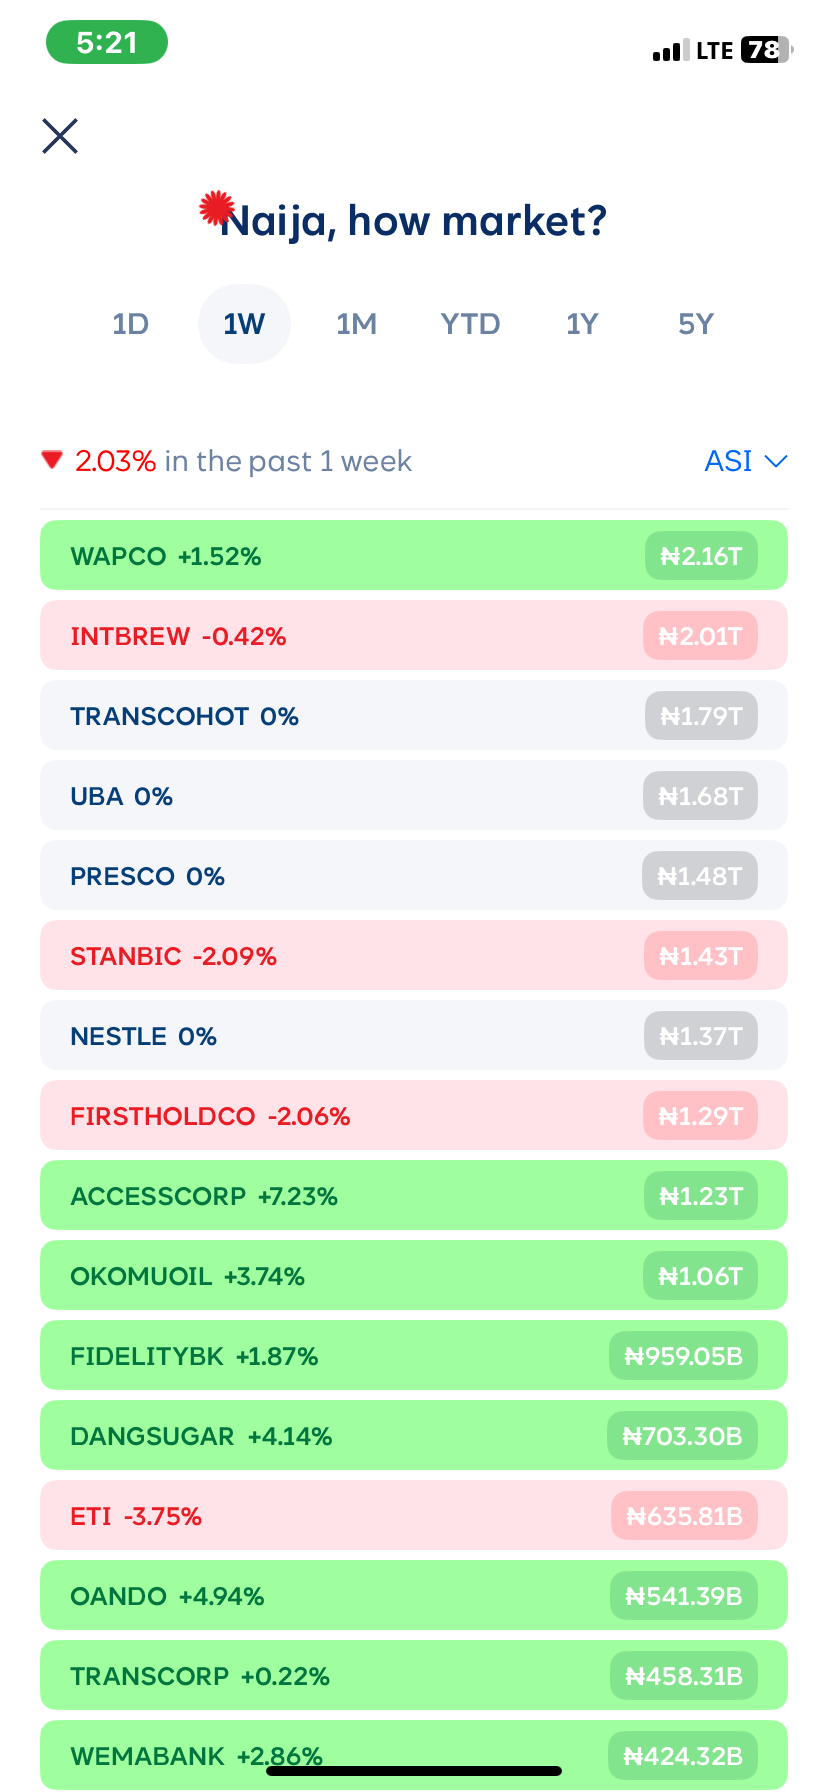Image resolution: width=828 pixels, height=1792 pixels.
Task: Tap the INTBREW ₦2.01T market cap badge
Action: pyautogui.click(x=700, y=636)
